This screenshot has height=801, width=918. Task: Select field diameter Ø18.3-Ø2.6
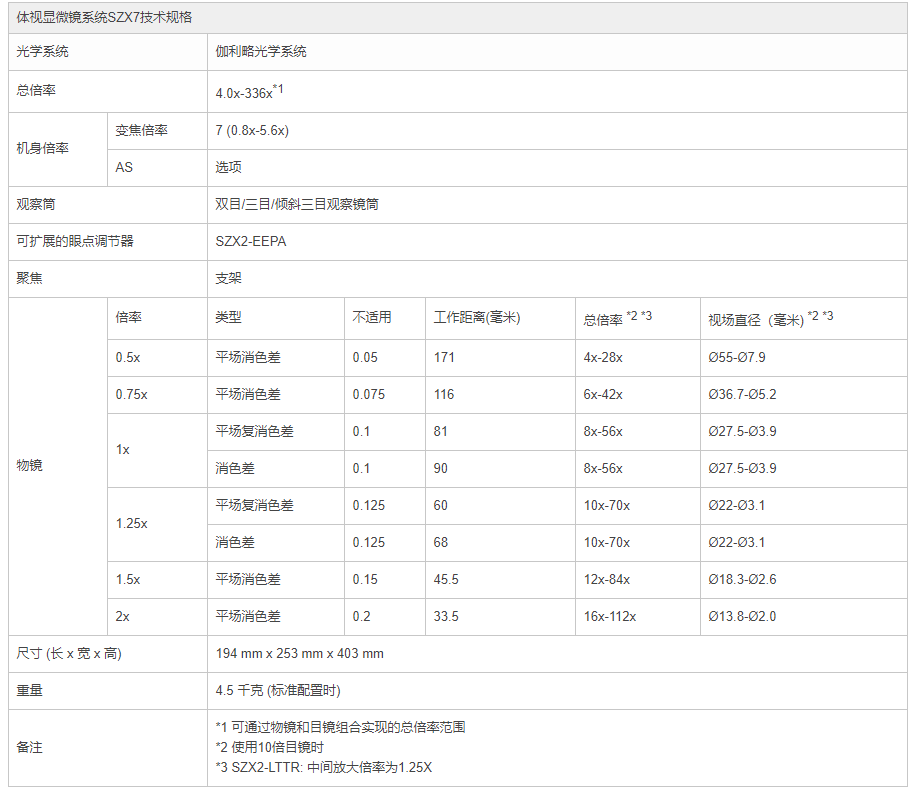[x=742, y=580]
